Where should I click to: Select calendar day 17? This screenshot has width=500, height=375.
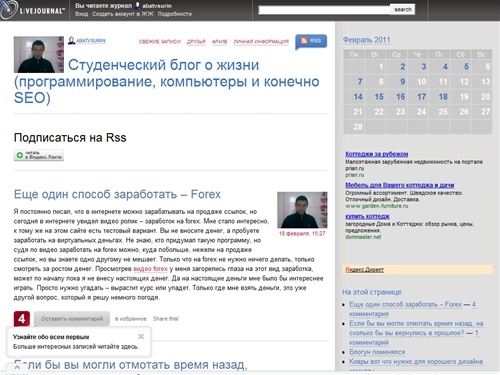tap(422, 97)
